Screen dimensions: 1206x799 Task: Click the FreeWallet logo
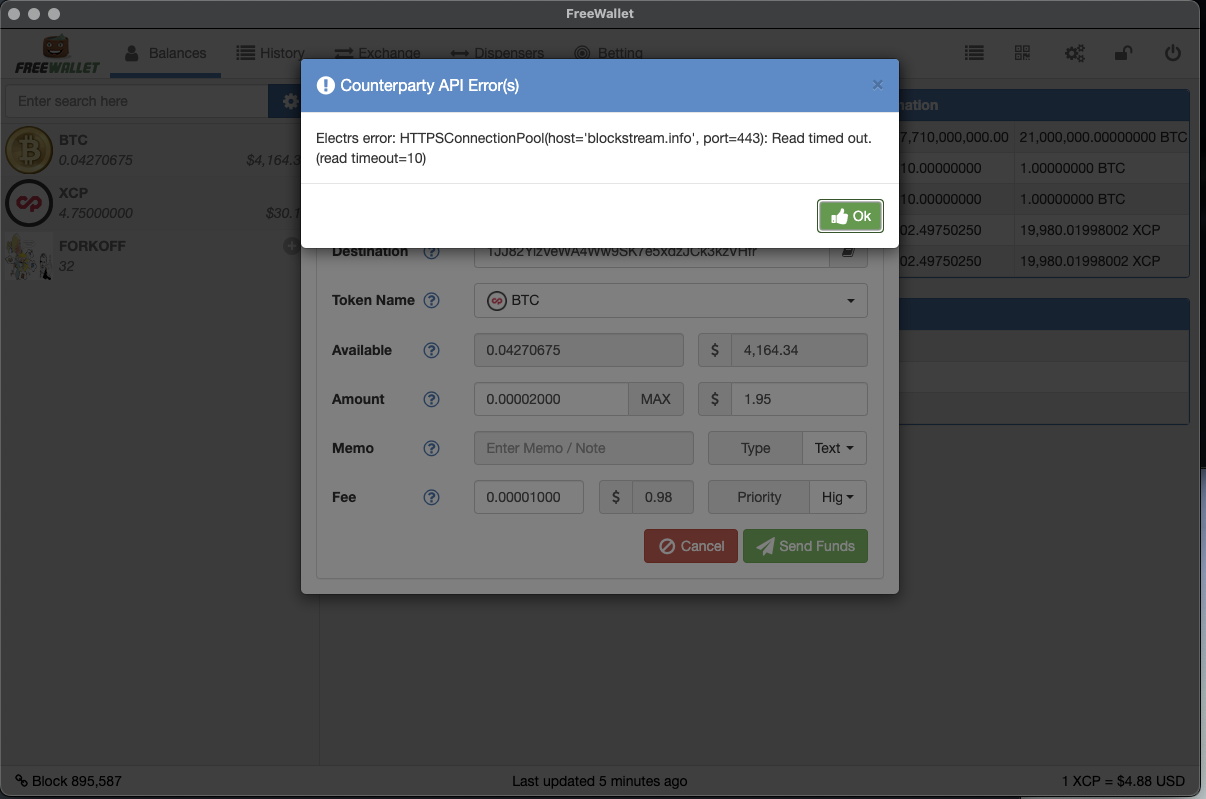point(57,55)
